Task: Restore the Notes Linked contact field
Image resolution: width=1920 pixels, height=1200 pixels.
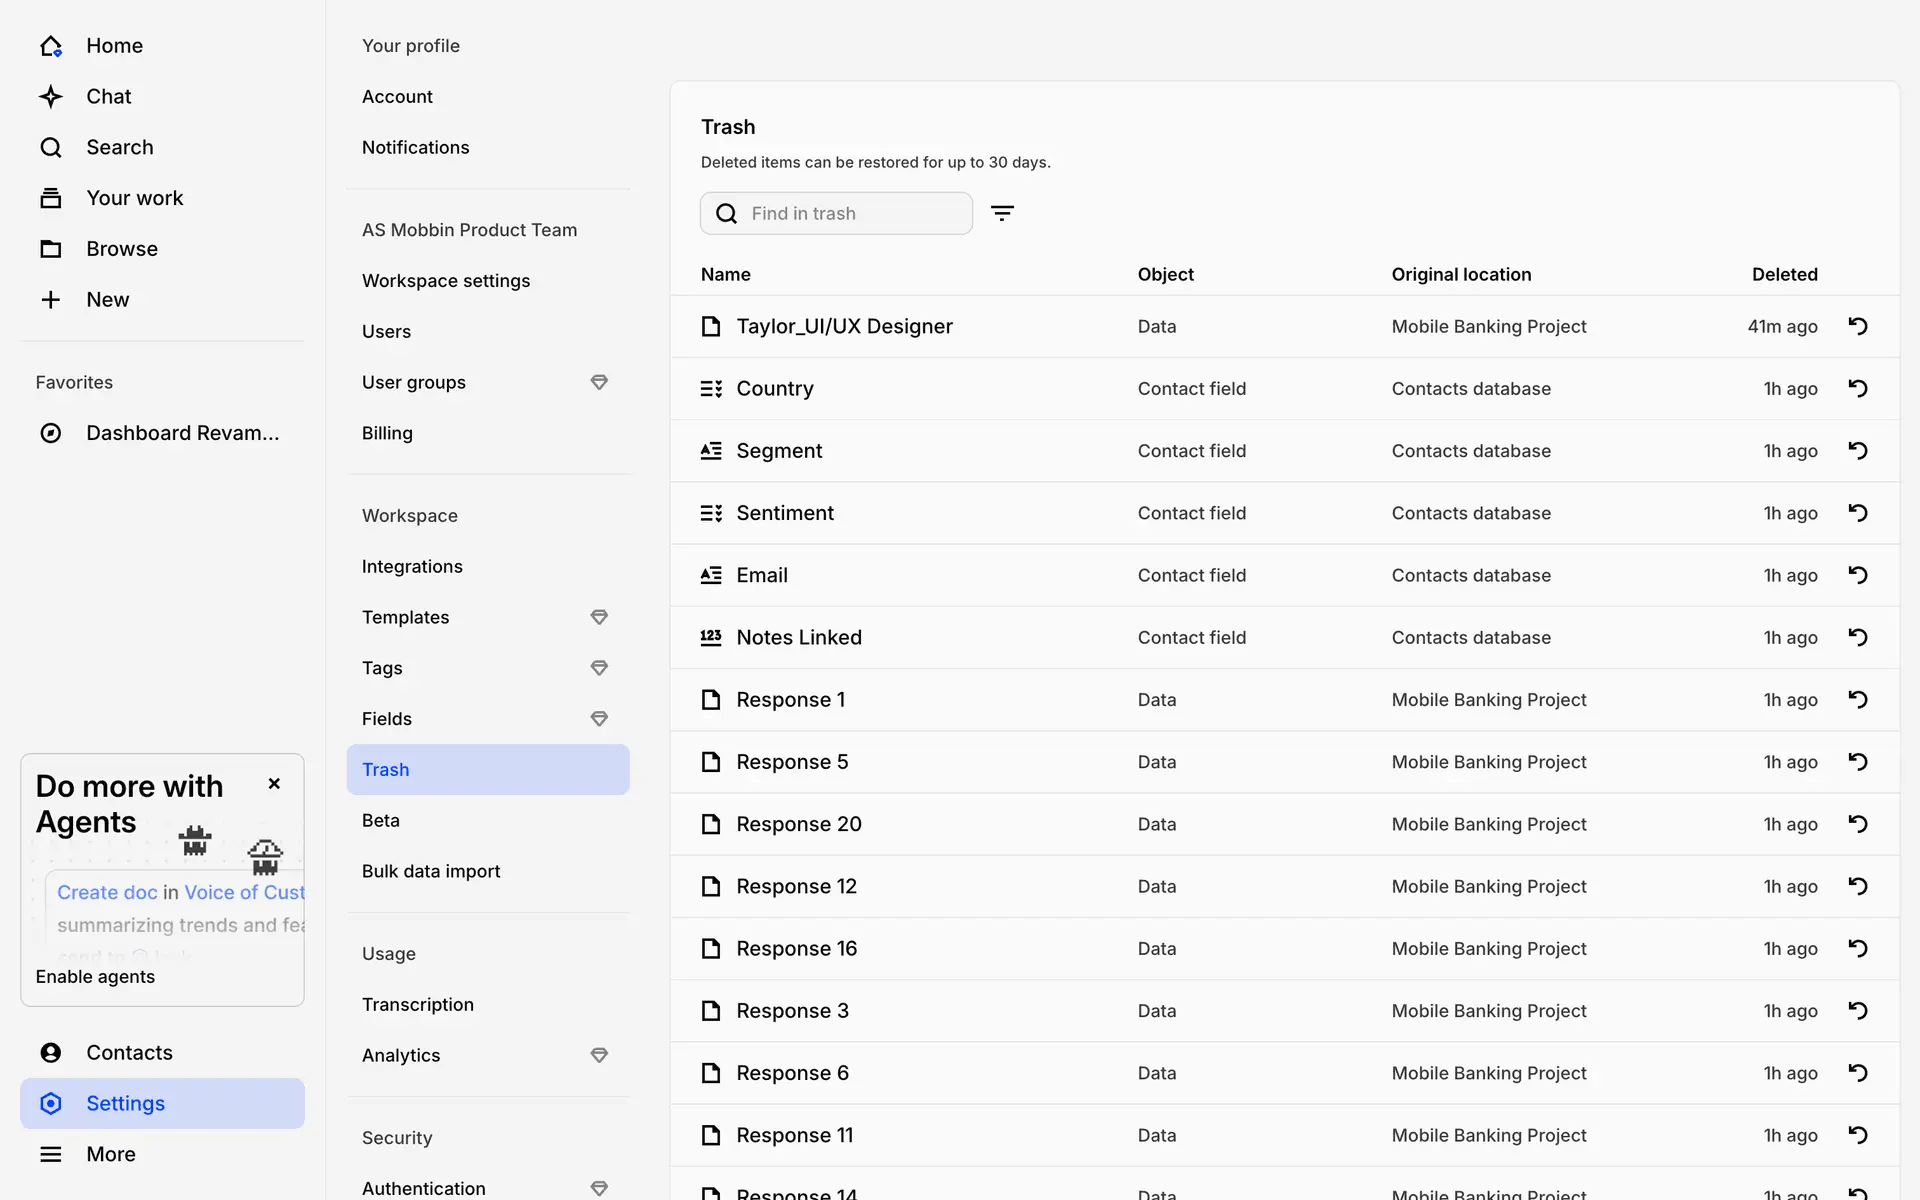Action: point(1858,637)
